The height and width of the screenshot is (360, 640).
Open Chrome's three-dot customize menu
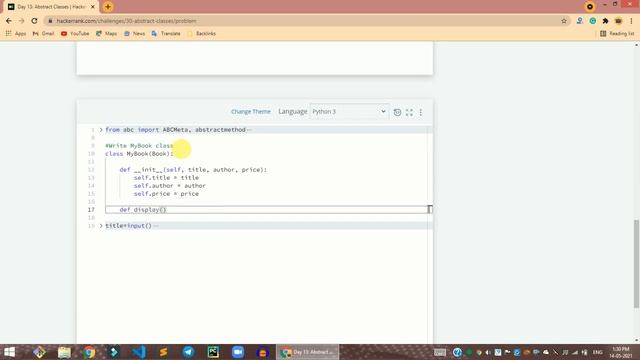point(631,21)
